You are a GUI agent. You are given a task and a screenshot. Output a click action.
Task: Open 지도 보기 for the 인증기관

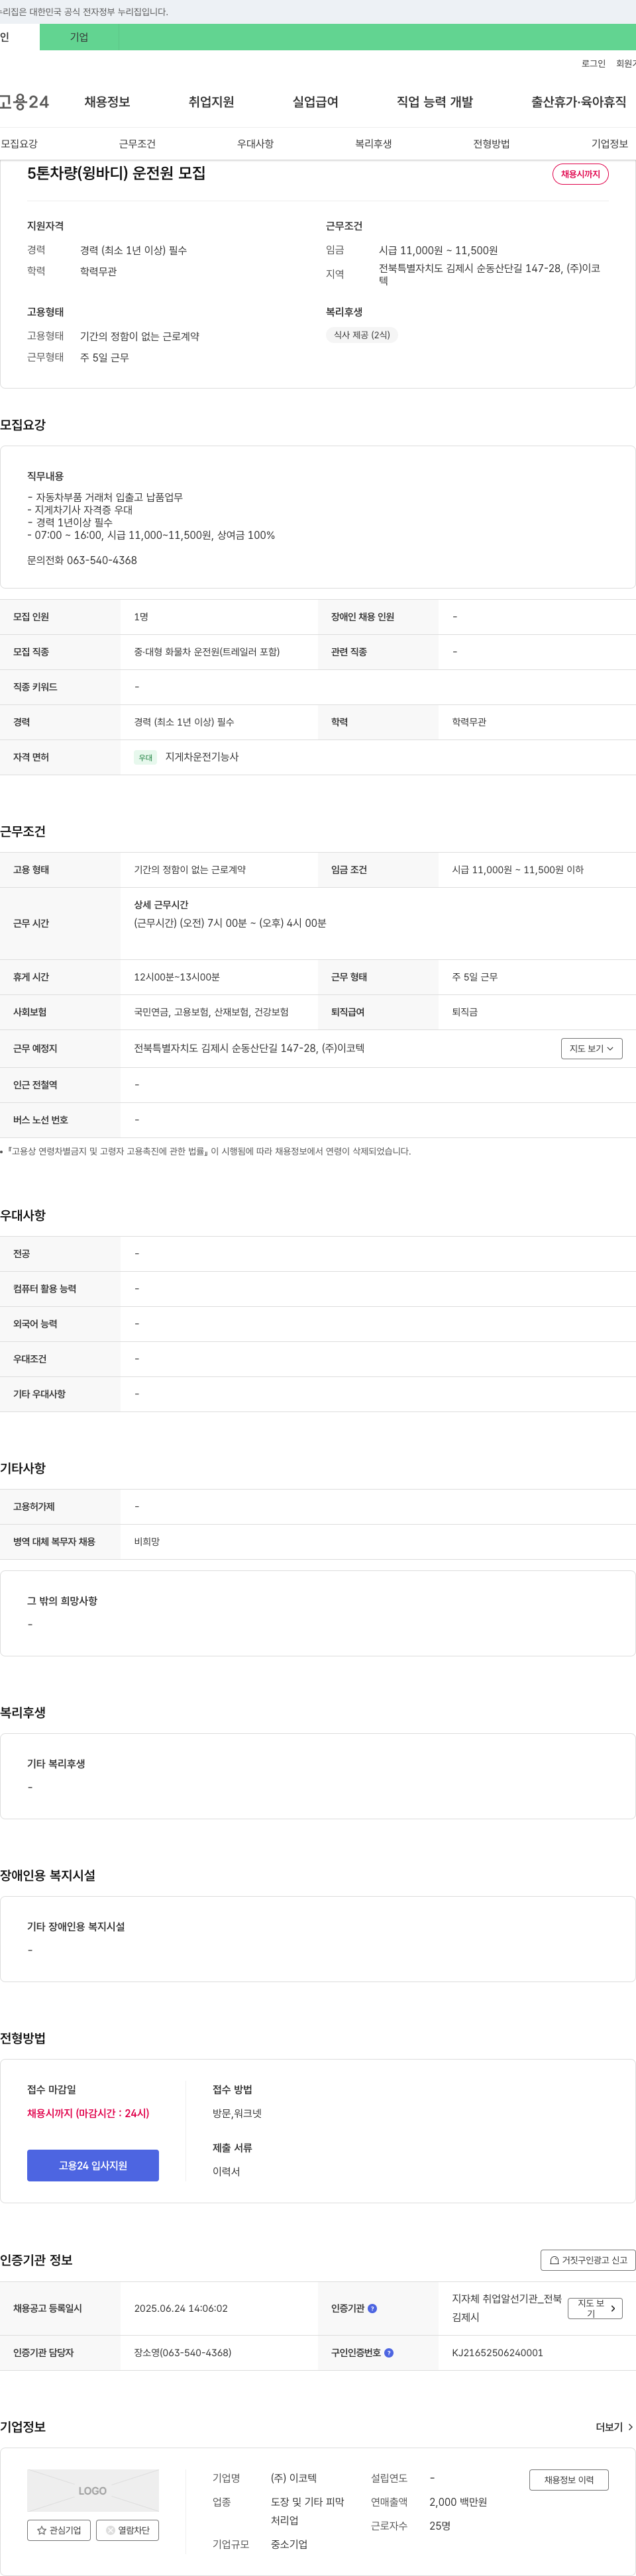click(x=595, y=2308)
